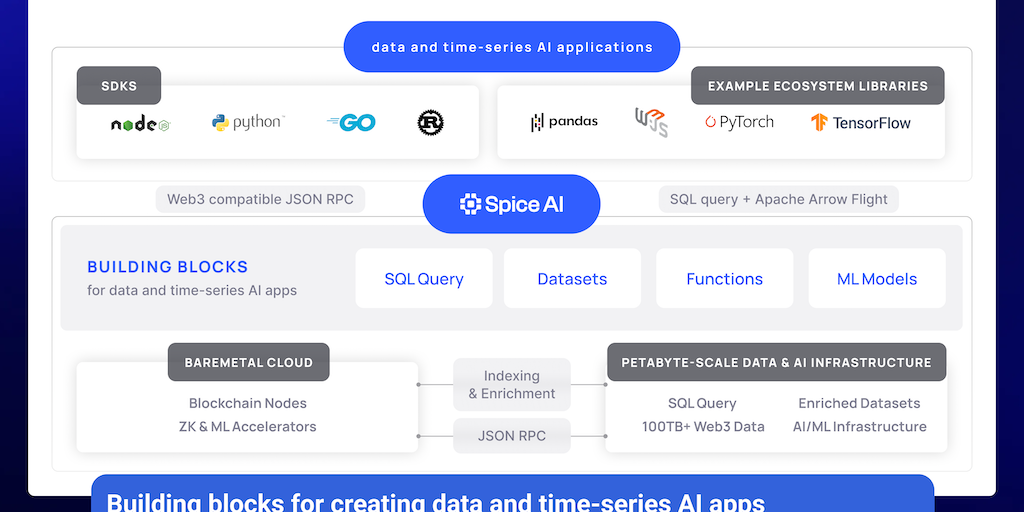Click the Spice AI logo pill
This screenshot has height=512, width=1024.
[x=511, y=204]
